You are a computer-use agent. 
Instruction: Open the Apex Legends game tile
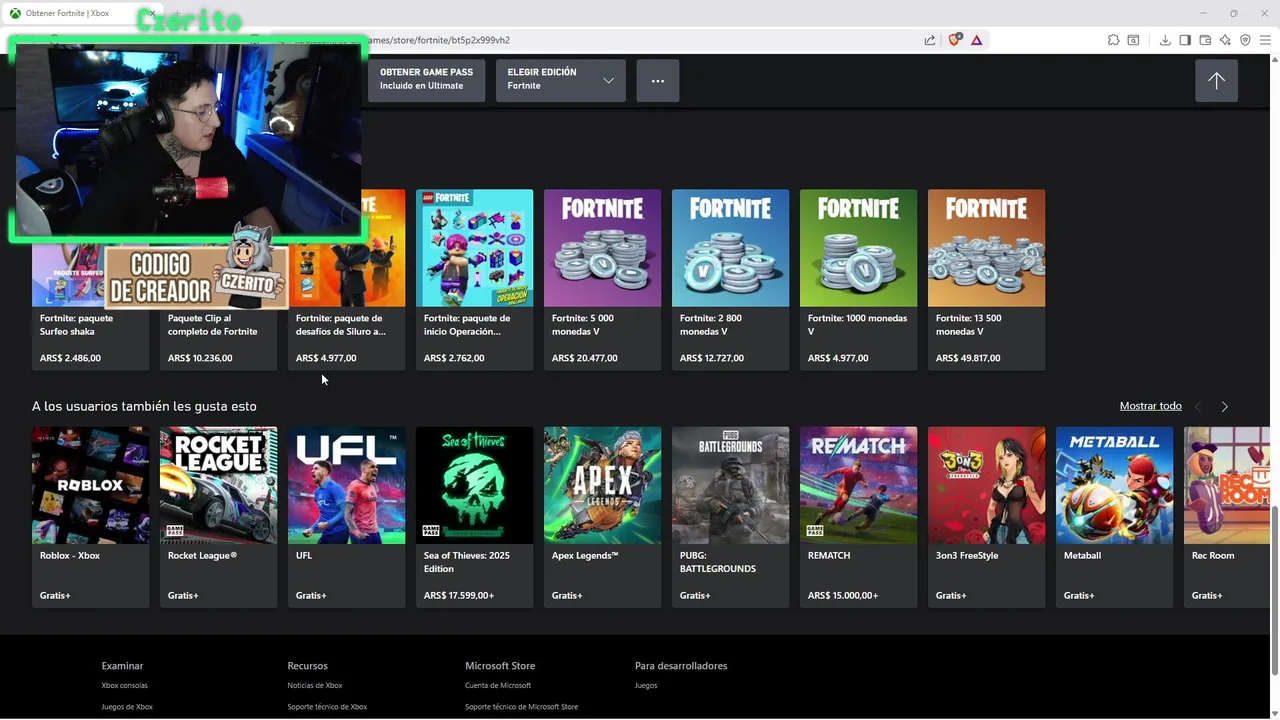(x=602, y=517)
